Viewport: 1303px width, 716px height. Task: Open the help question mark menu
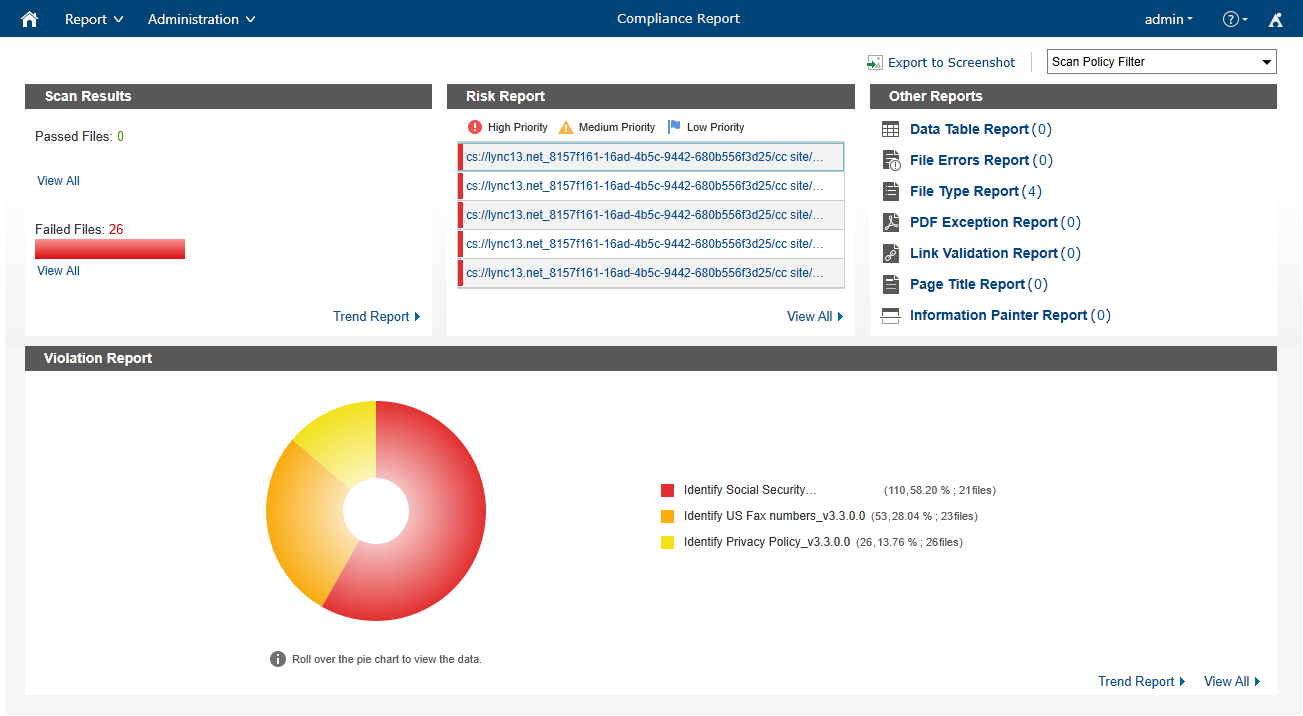coord(1235,19)
